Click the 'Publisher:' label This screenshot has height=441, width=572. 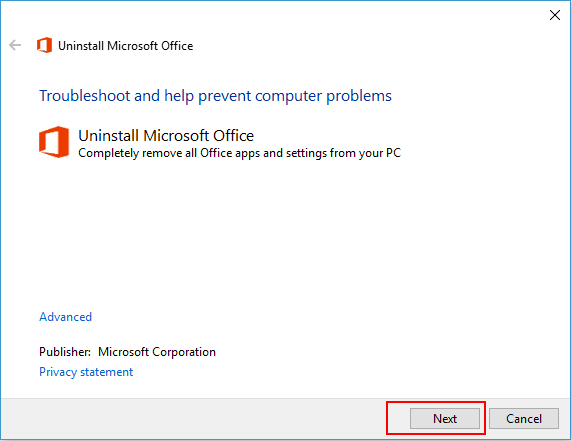[65, 352]
